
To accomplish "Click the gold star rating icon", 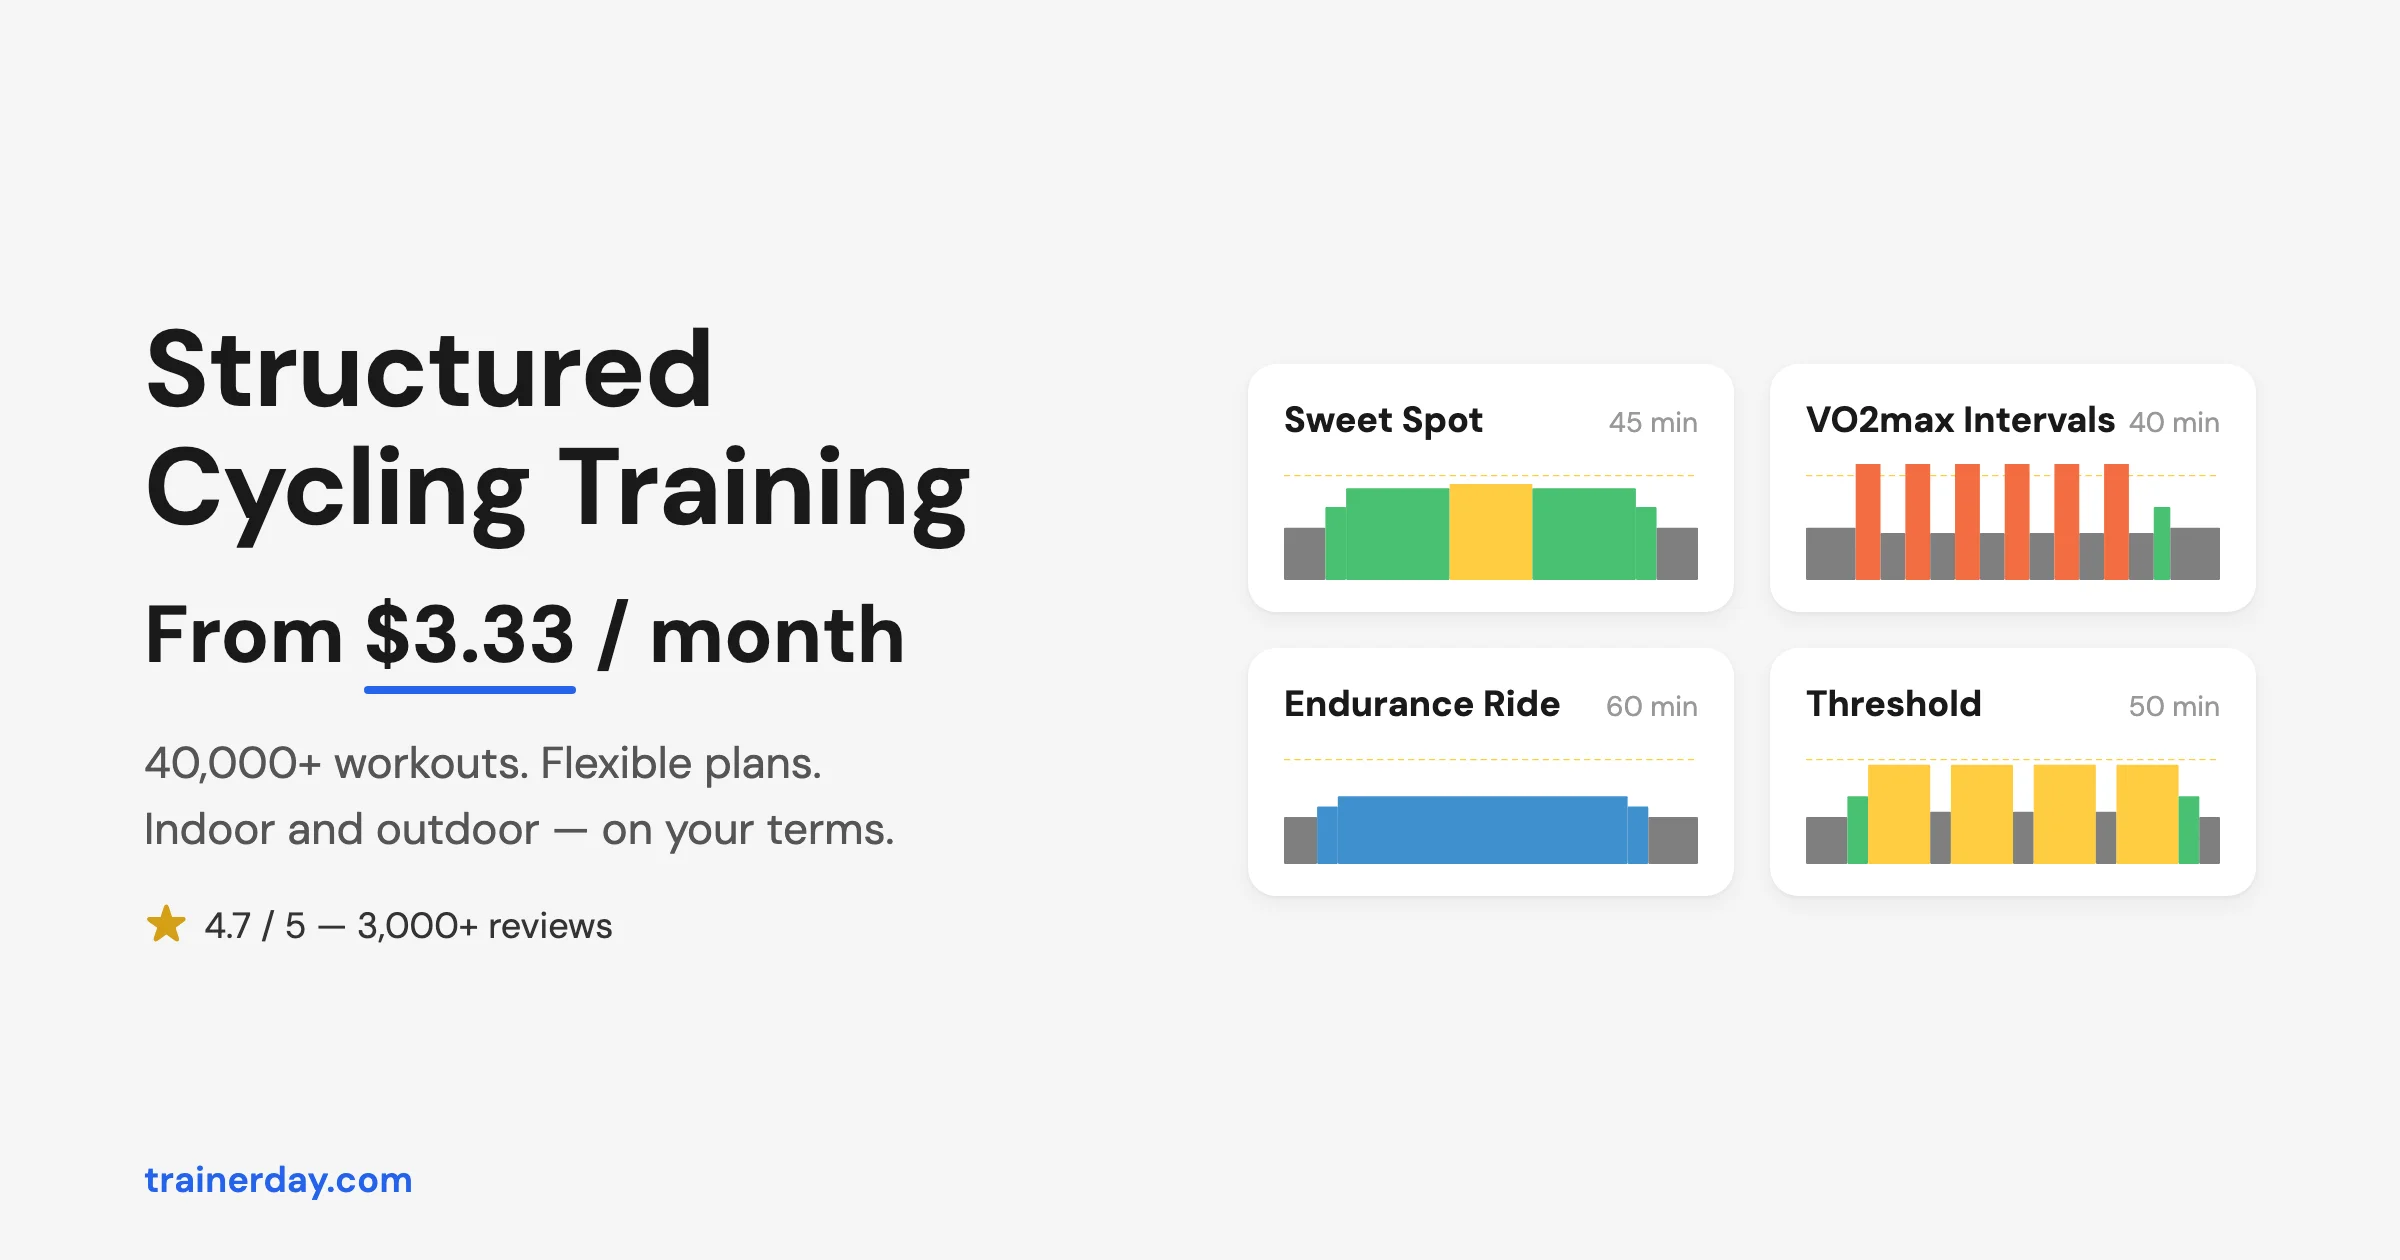I will coord(166,924).
